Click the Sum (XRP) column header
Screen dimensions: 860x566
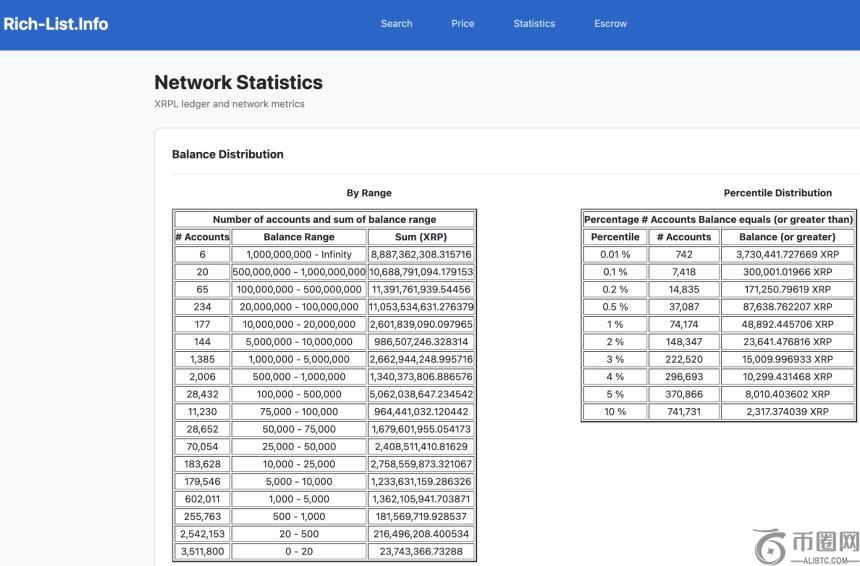point(421,237)
